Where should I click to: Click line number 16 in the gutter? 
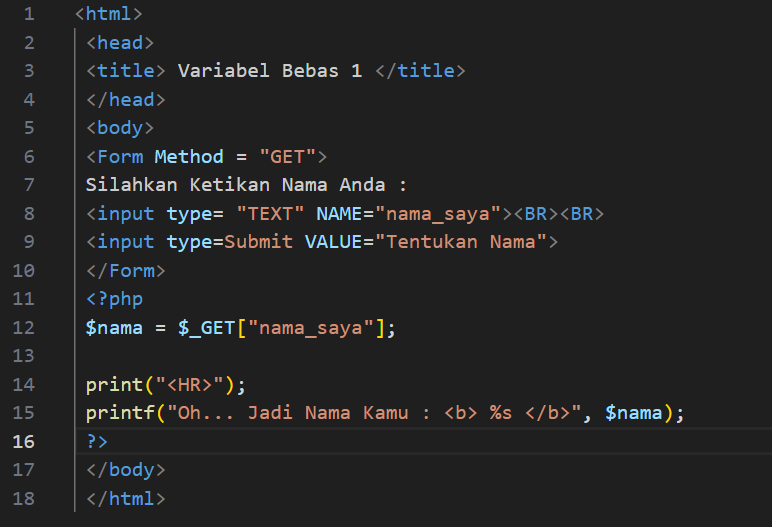(x=23, y=441)
